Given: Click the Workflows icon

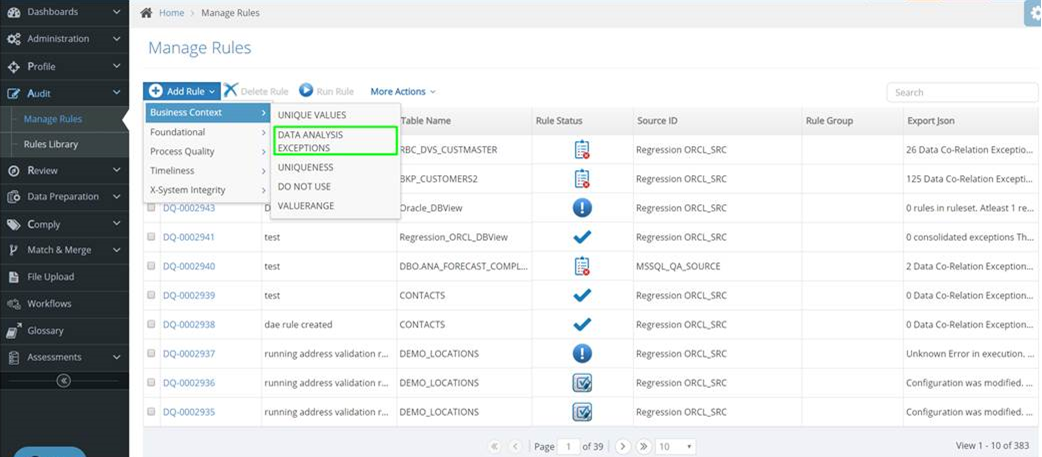Looking at the screenshot, I should point(13,304).
